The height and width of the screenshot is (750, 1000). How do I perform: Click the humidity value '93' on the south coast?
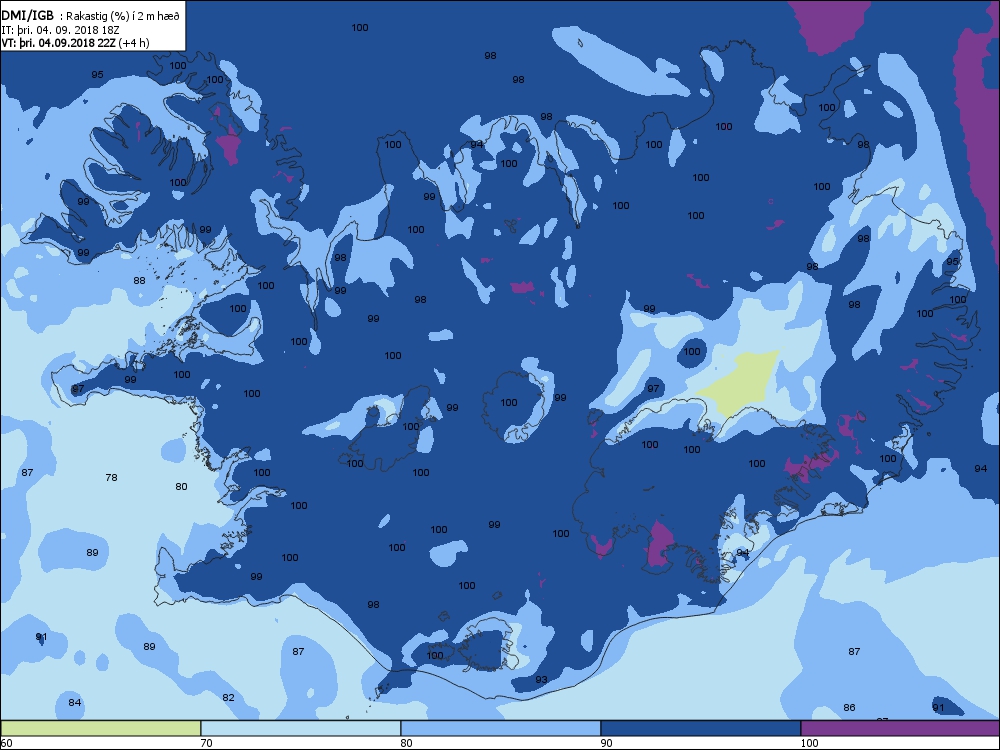tap(541, 680)
